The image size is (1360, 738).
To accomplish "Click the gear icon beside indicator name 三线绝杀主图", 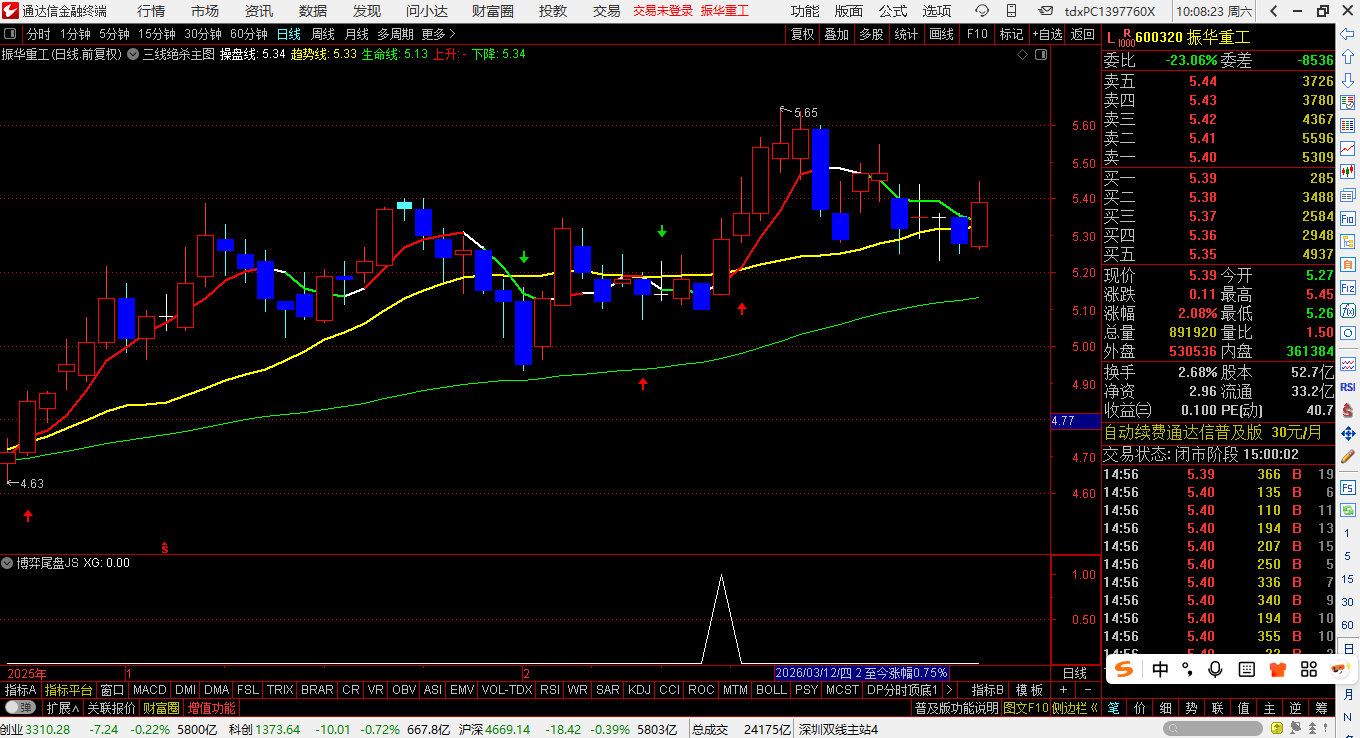I will [x=133, y=54].
